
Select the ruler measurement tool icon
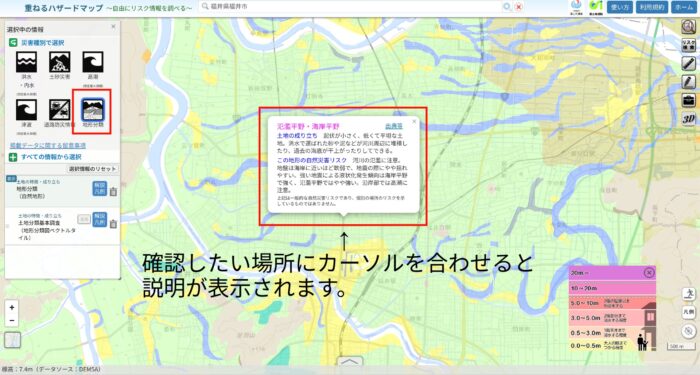point(689,63)
